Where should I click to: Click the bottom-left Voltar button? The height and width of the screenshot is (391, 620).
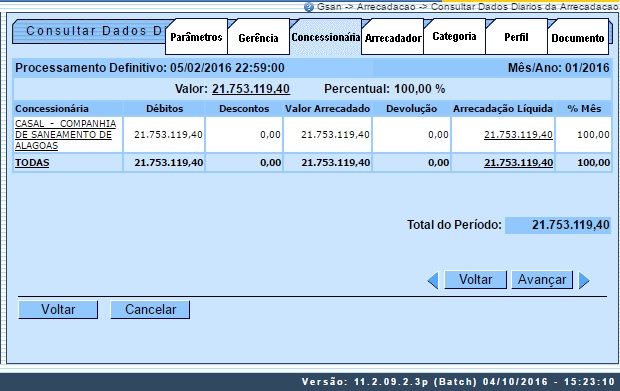58,310
